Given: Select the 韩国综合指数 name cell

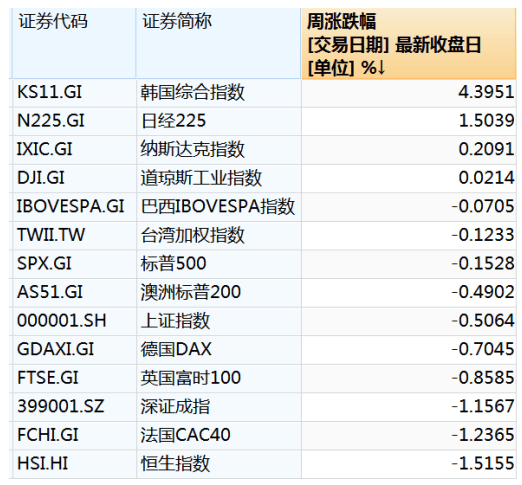Looking at the screenshot, I should click(219, 93).
